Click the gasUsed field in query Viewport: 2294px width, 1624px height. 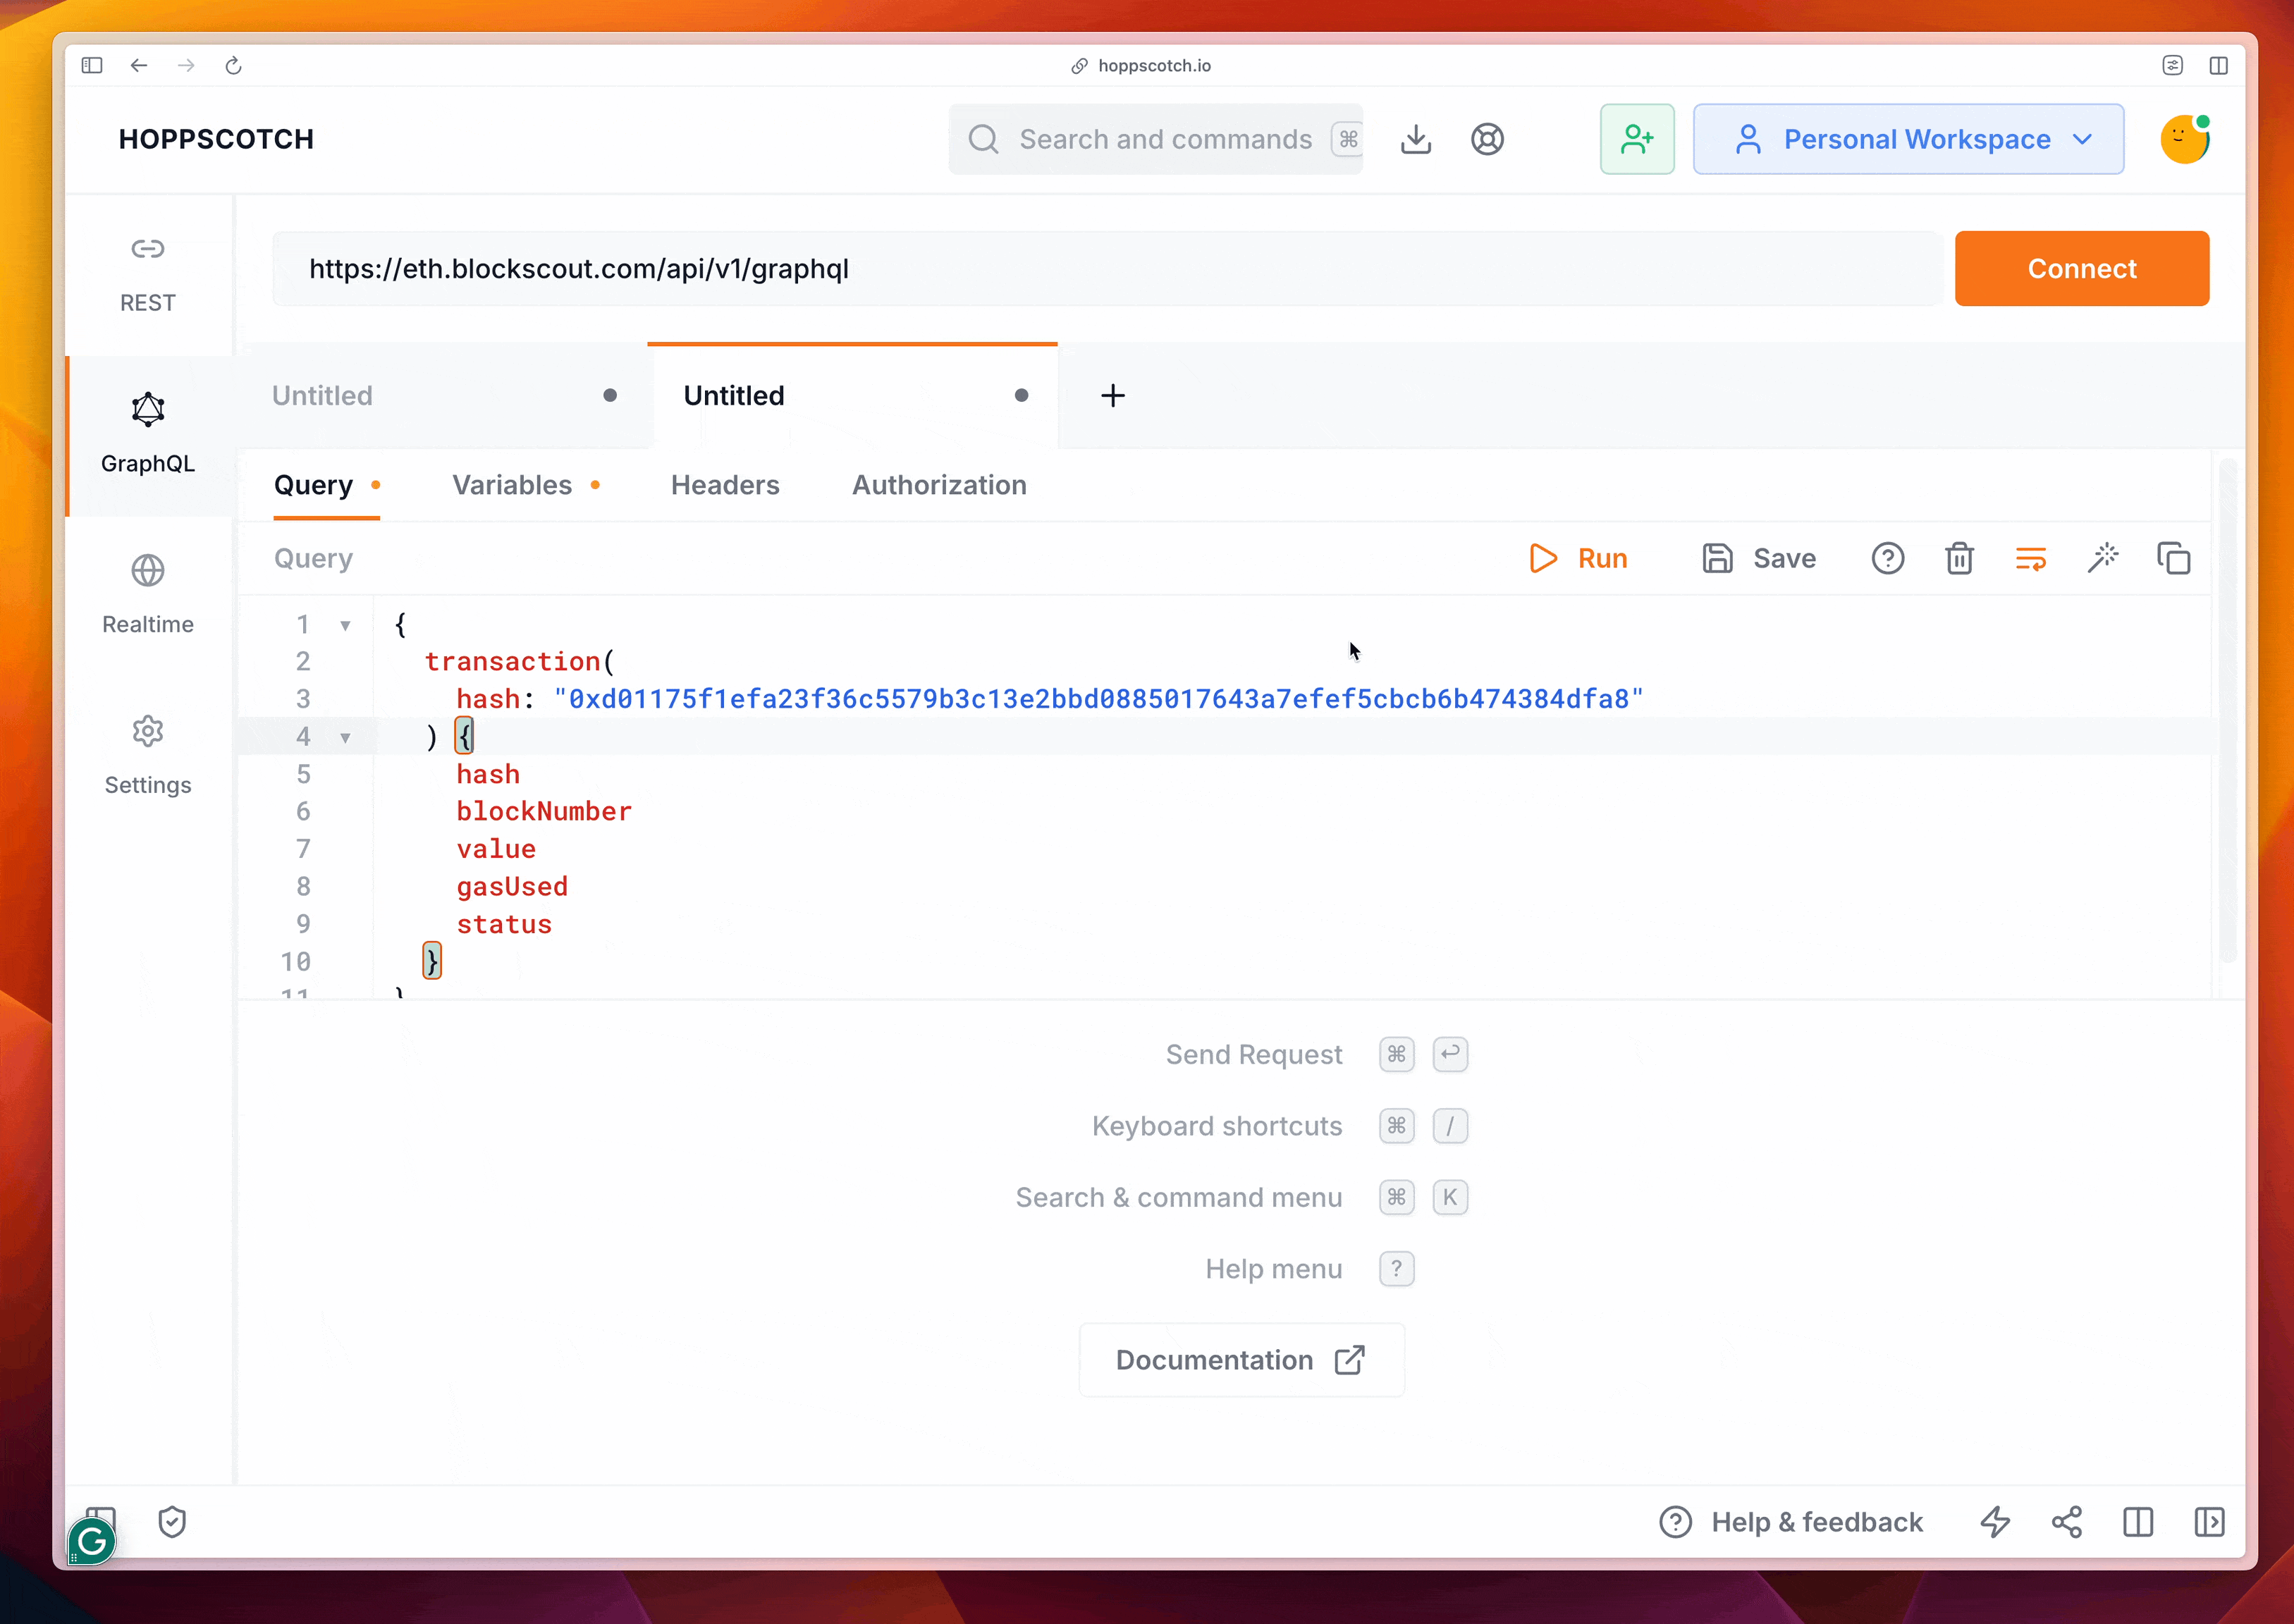tap(512, 886)
